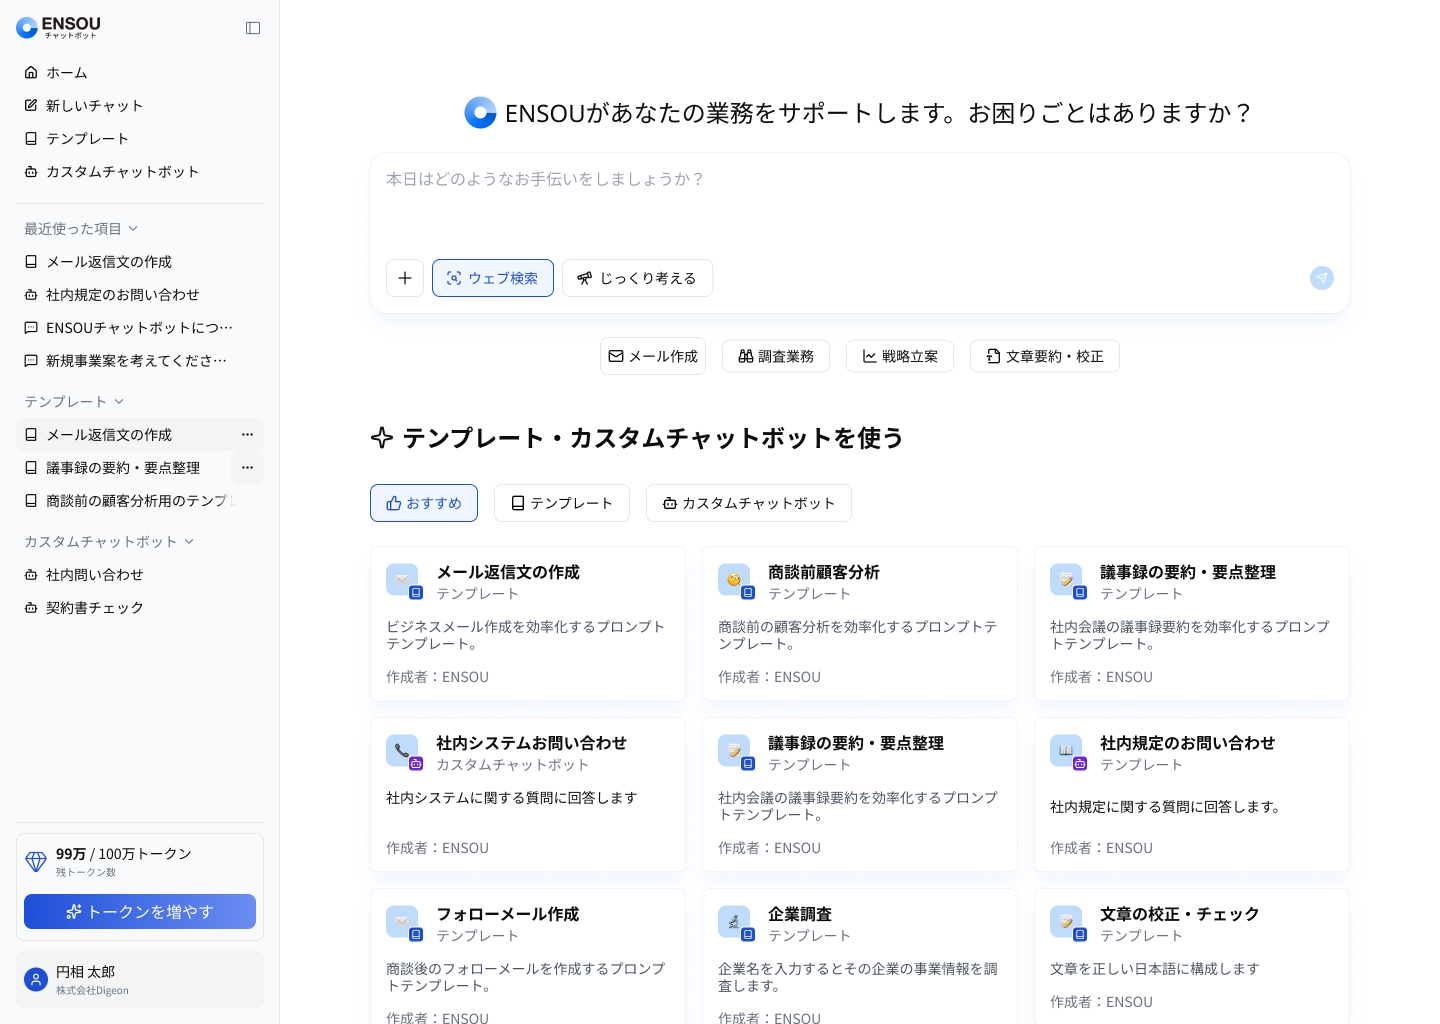Click the chat message input field

(860, 205)
